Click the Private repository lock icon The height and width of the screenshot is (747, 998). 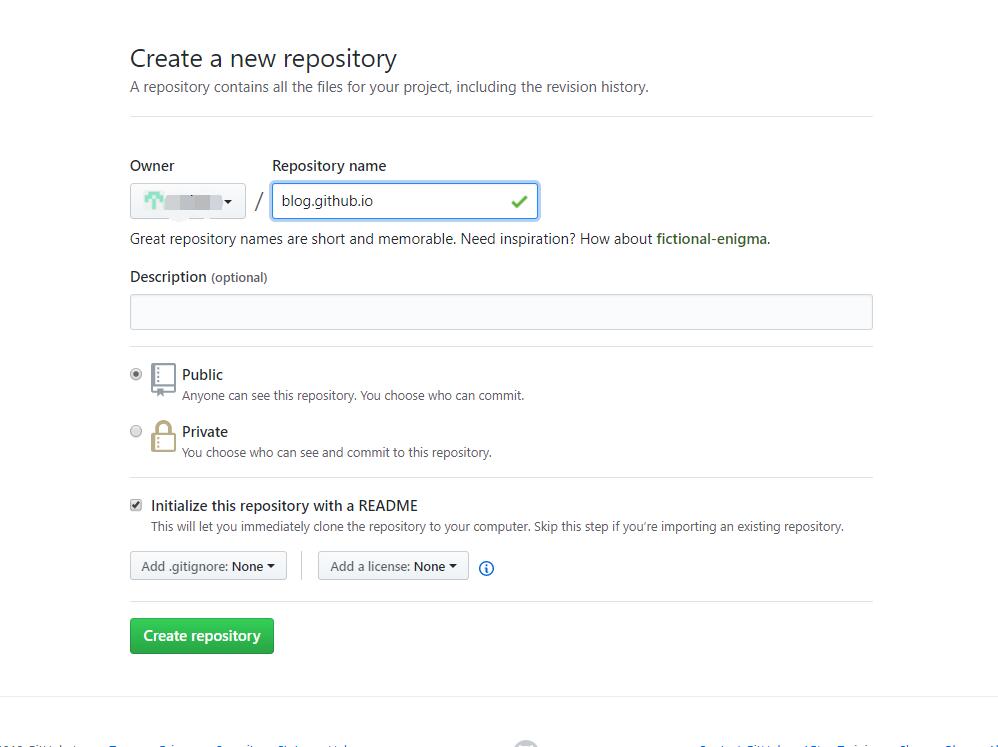click(163, 436)
